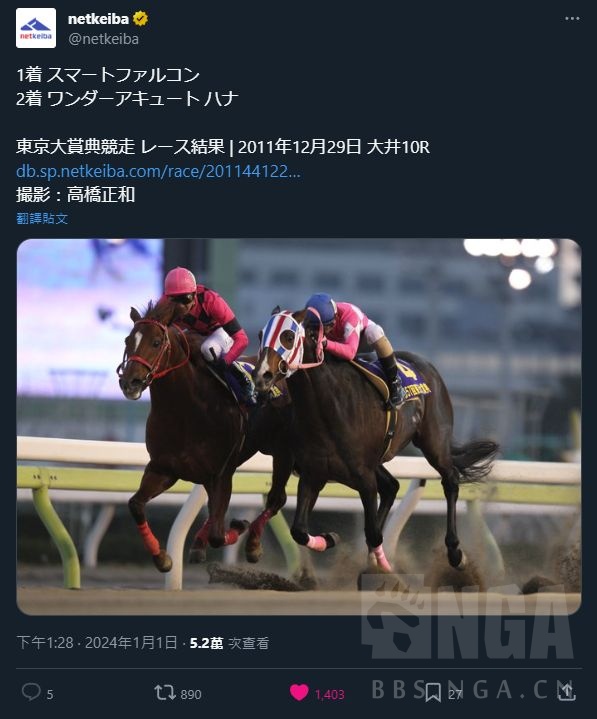The height and width of the screenshot is (719, 597).
Task: Open the three-dot more options menu
Action: (572, 18)
